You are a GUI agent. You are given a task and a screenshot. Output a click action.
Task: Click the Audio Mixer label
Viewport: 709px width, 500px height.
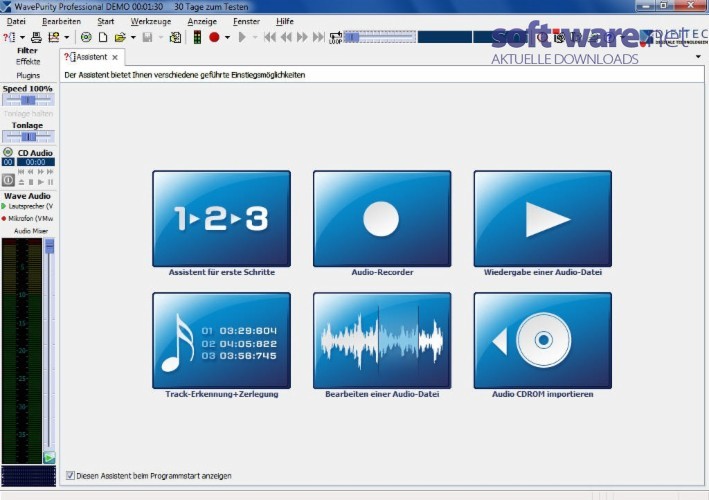tap(31, 231)
